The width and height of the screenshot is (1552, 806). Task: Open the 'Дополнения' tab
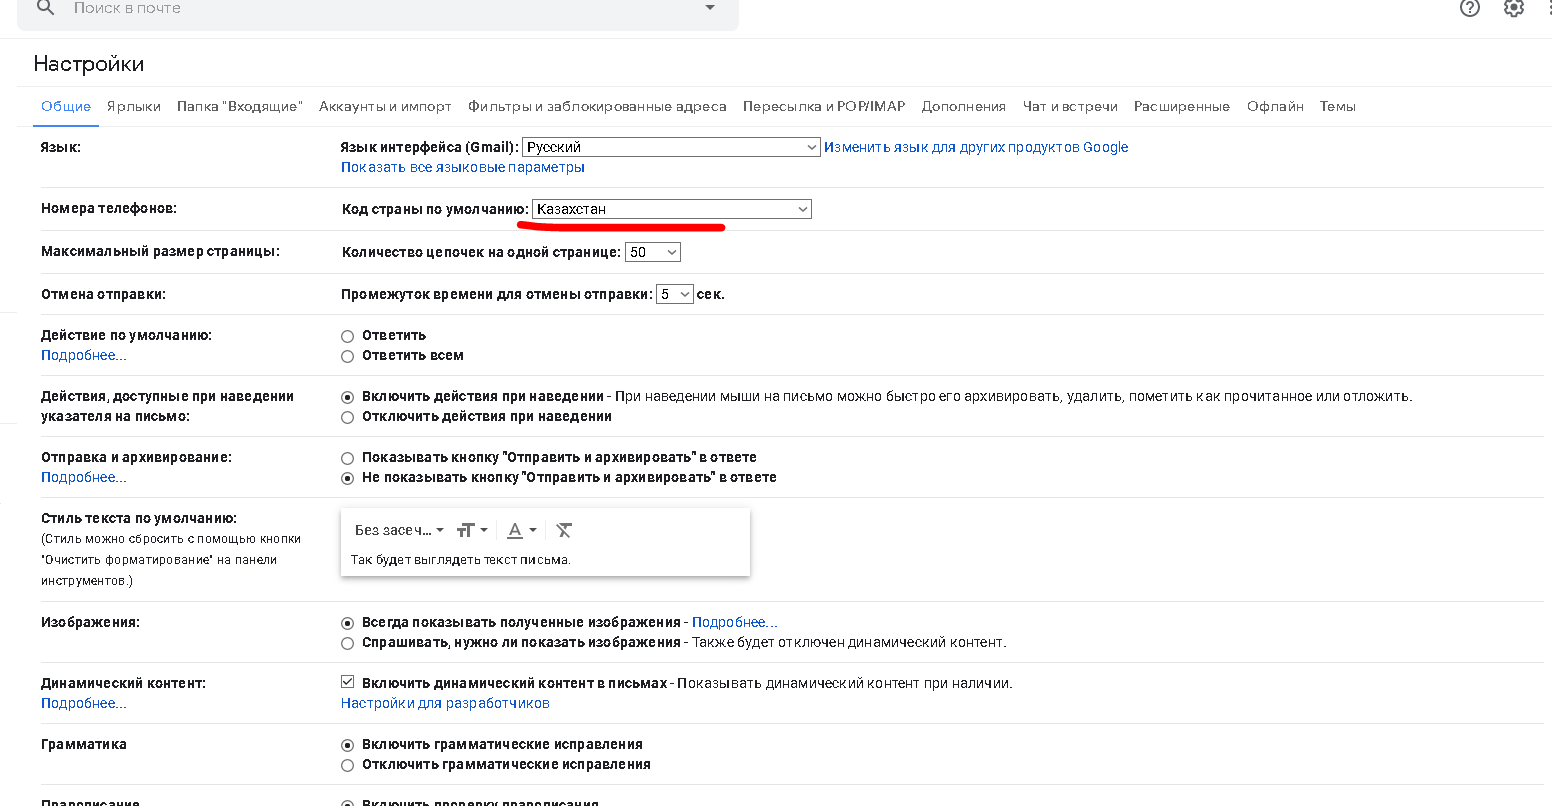click(x=964, y=106)
